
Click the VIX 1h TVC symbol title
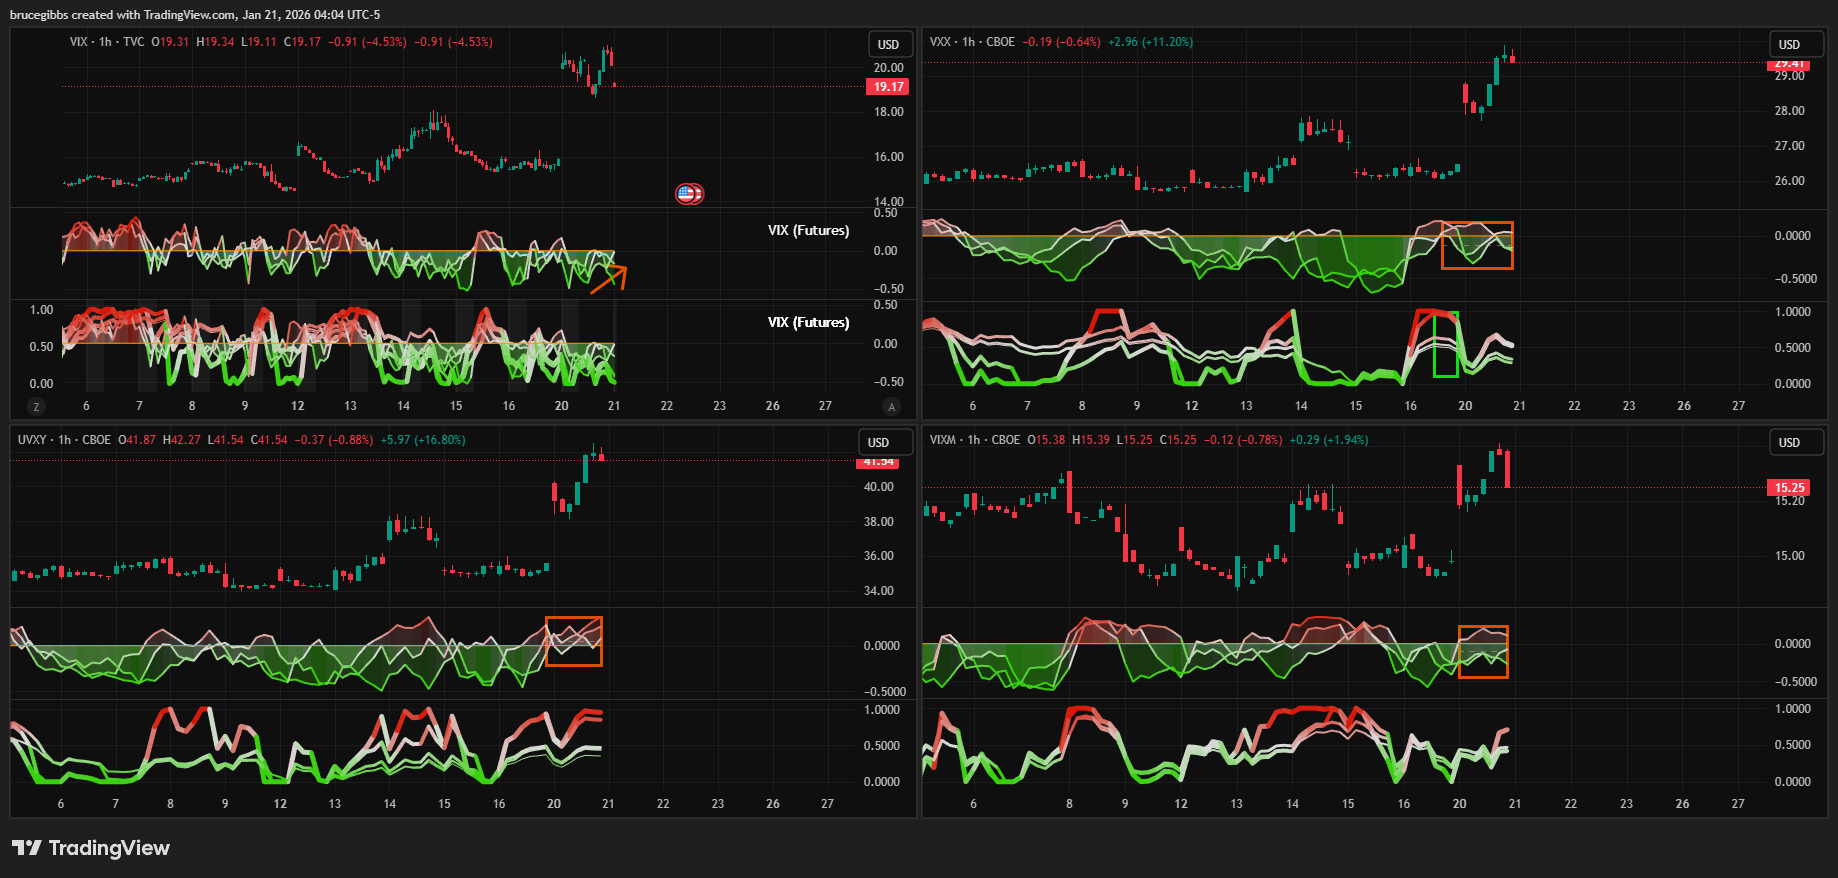tap(107, 42)
